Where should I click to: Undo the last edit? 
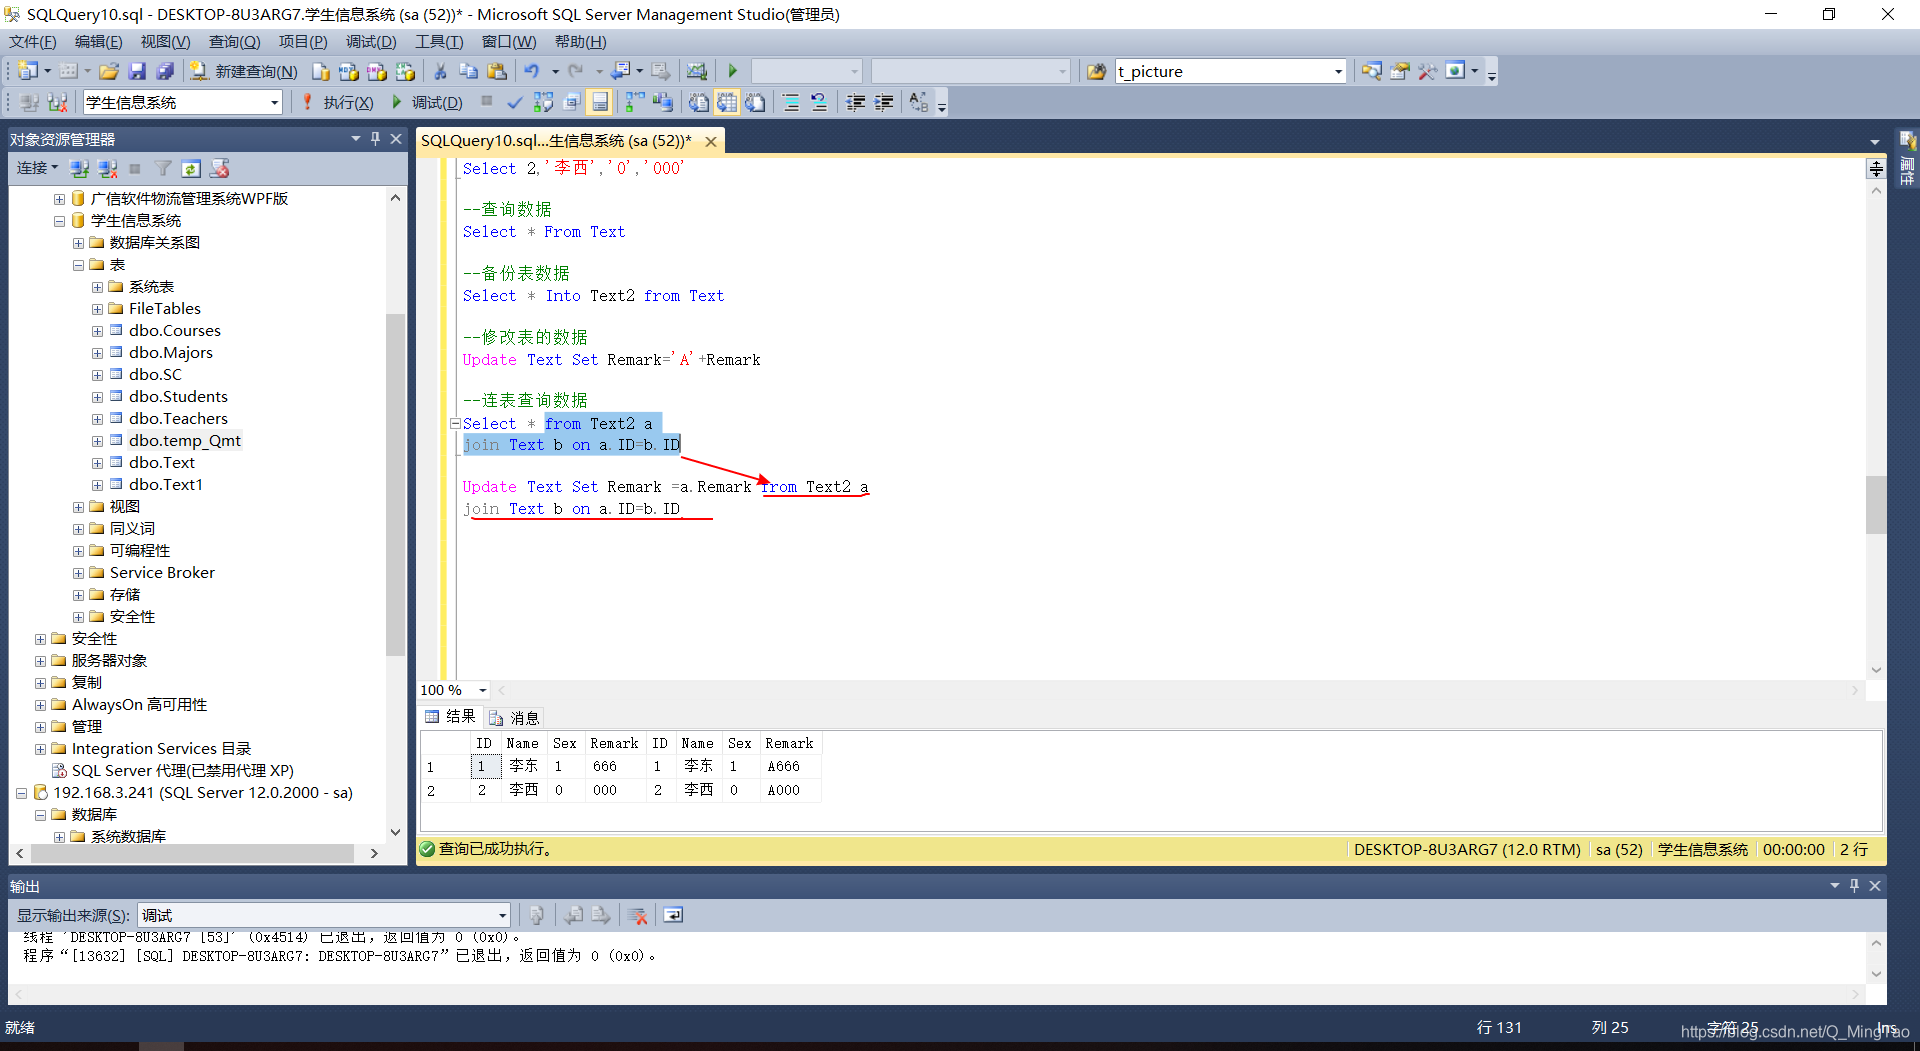coord(532,71)
